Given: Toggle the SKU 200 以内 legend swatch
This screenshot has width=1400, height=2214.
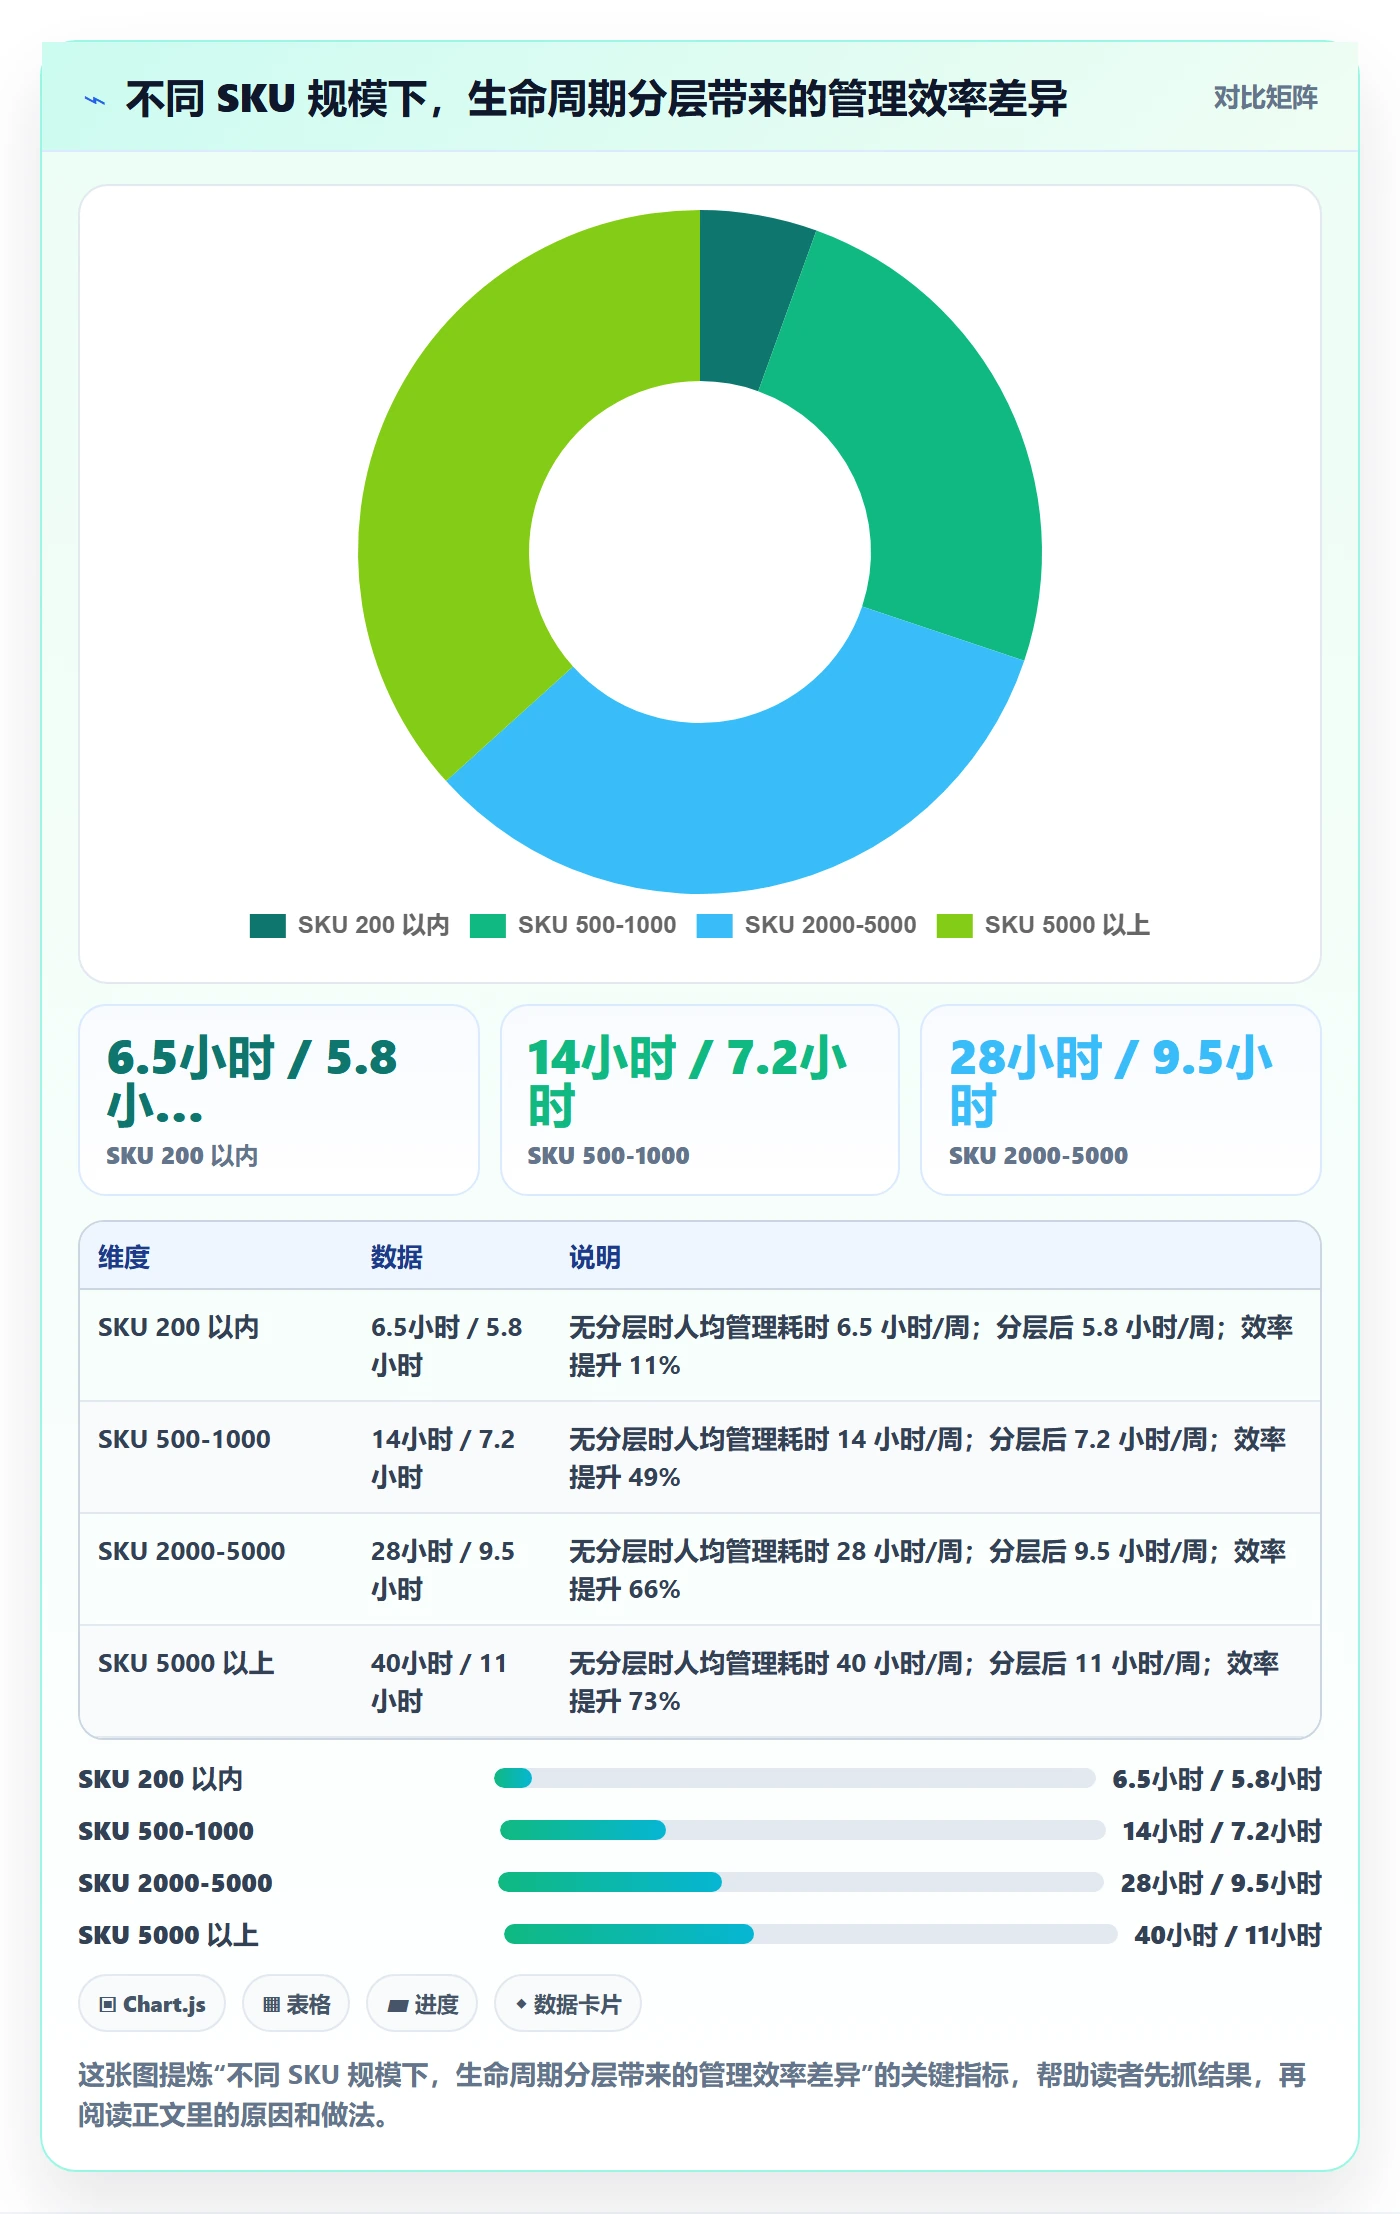Looking at the screenshot, I should point(268,925).
